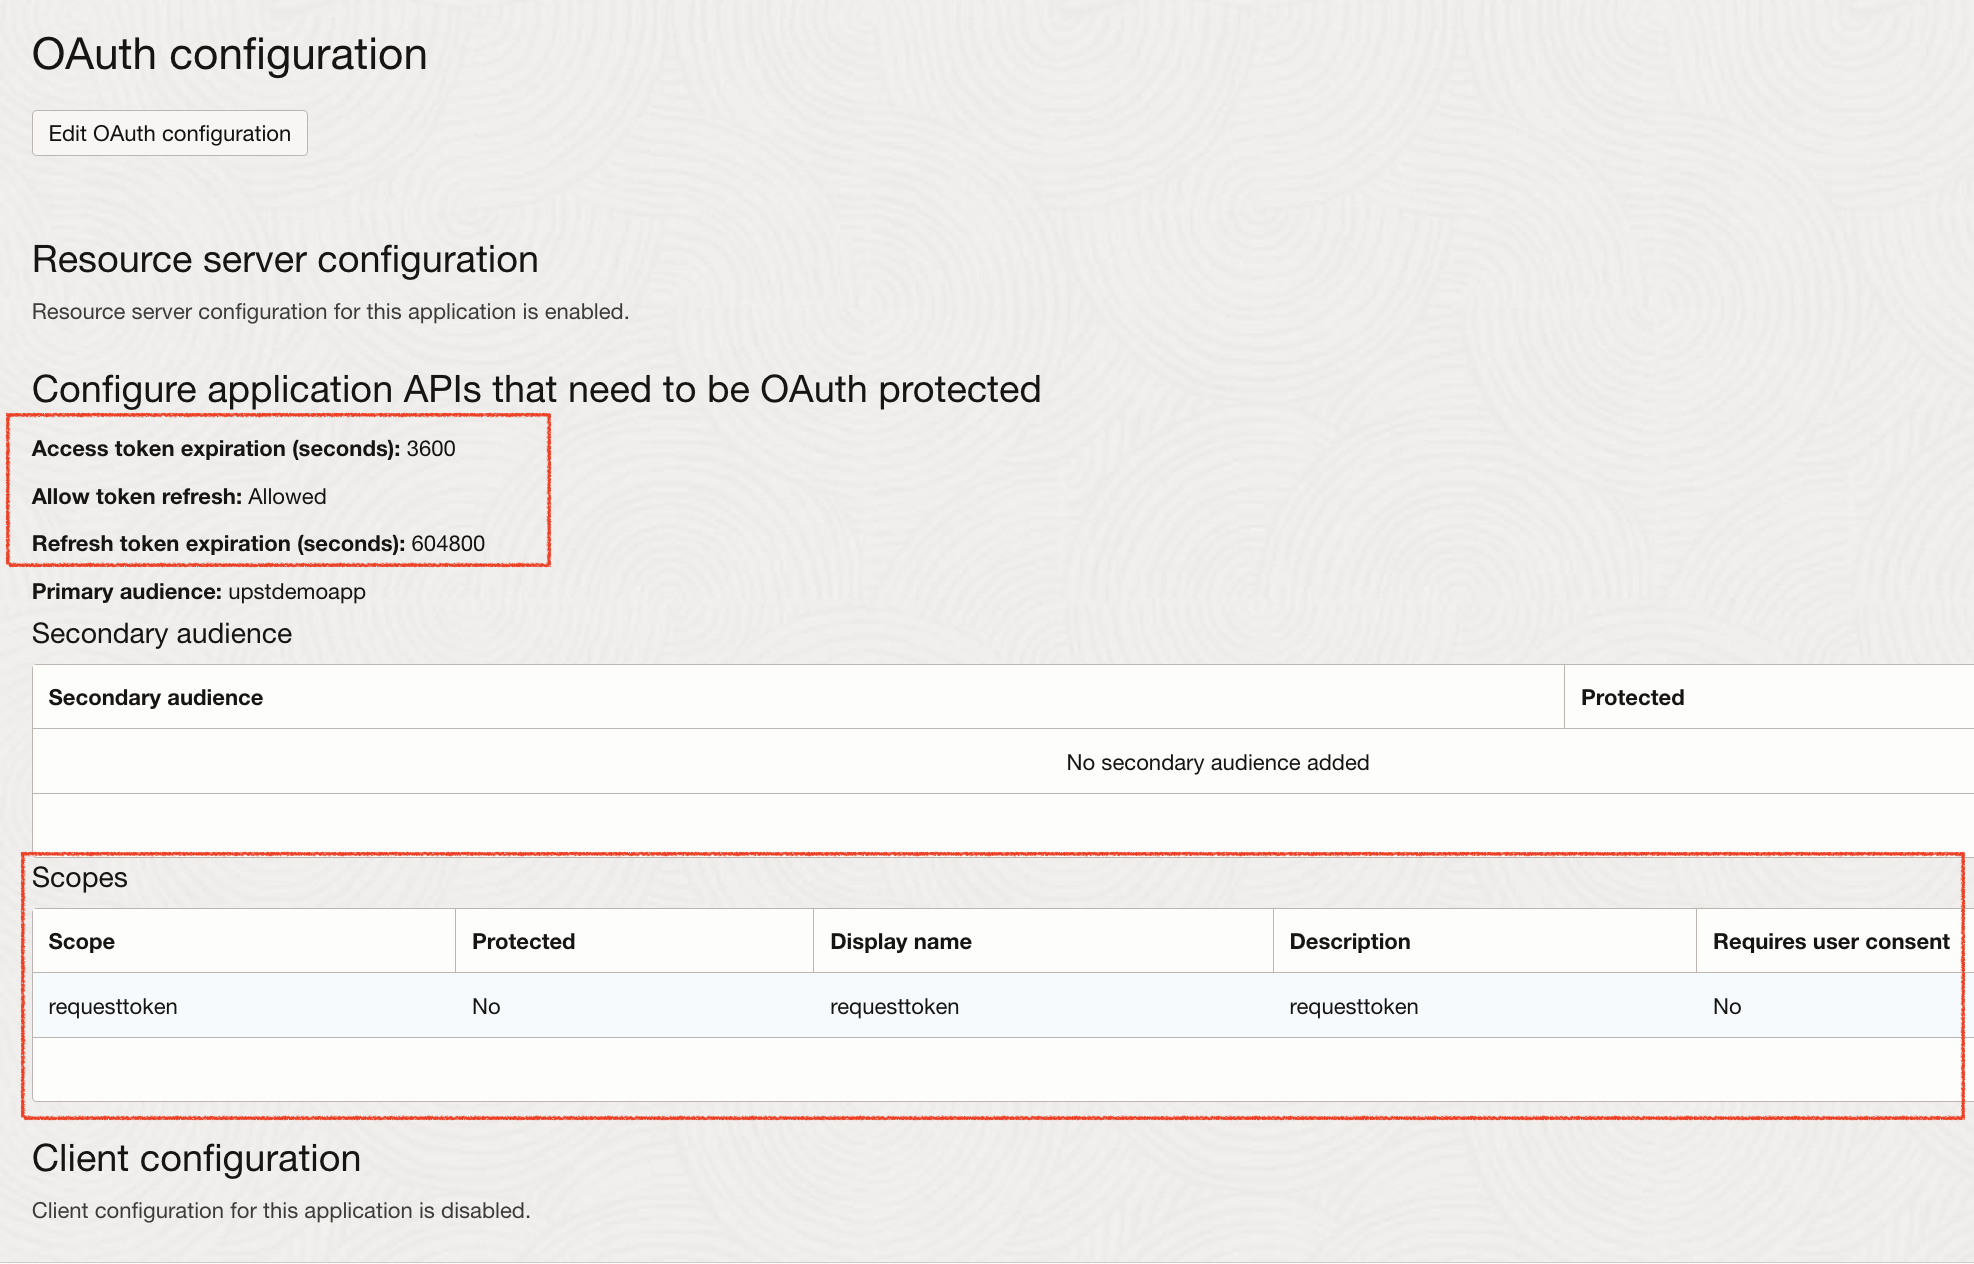1974x1264 pixels.
Task: Click the Secondary audience column header
Action: (156, 697)
